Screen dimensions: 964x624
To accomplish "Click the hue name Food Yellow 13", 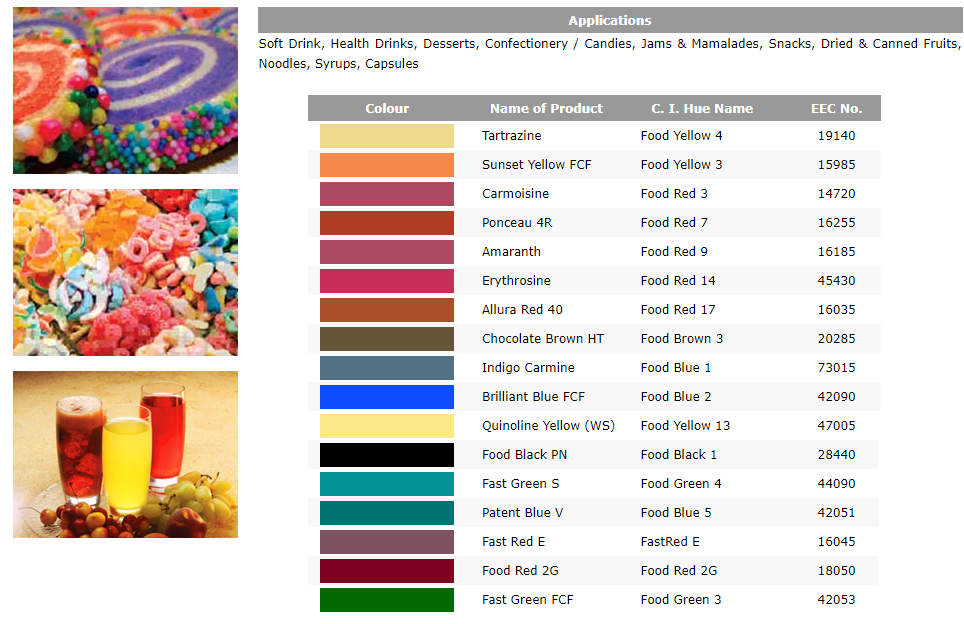I will (x=685, y=425).
